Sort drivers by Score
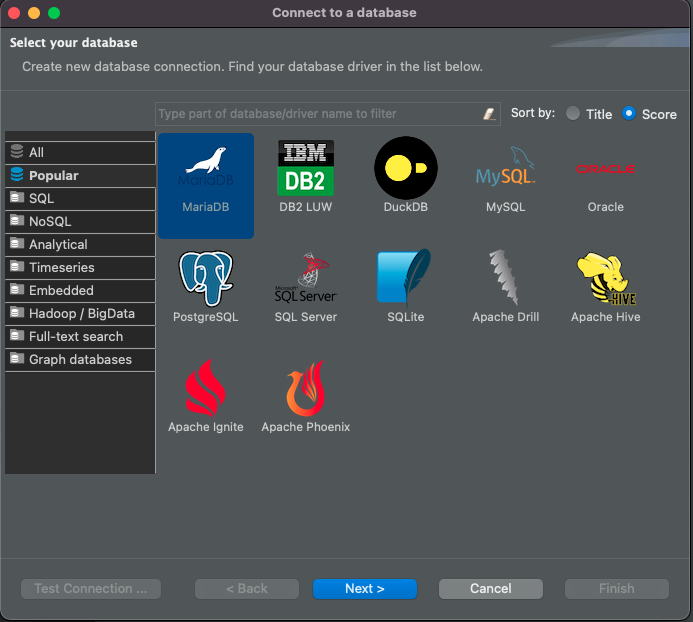 (x=649, y=114)
